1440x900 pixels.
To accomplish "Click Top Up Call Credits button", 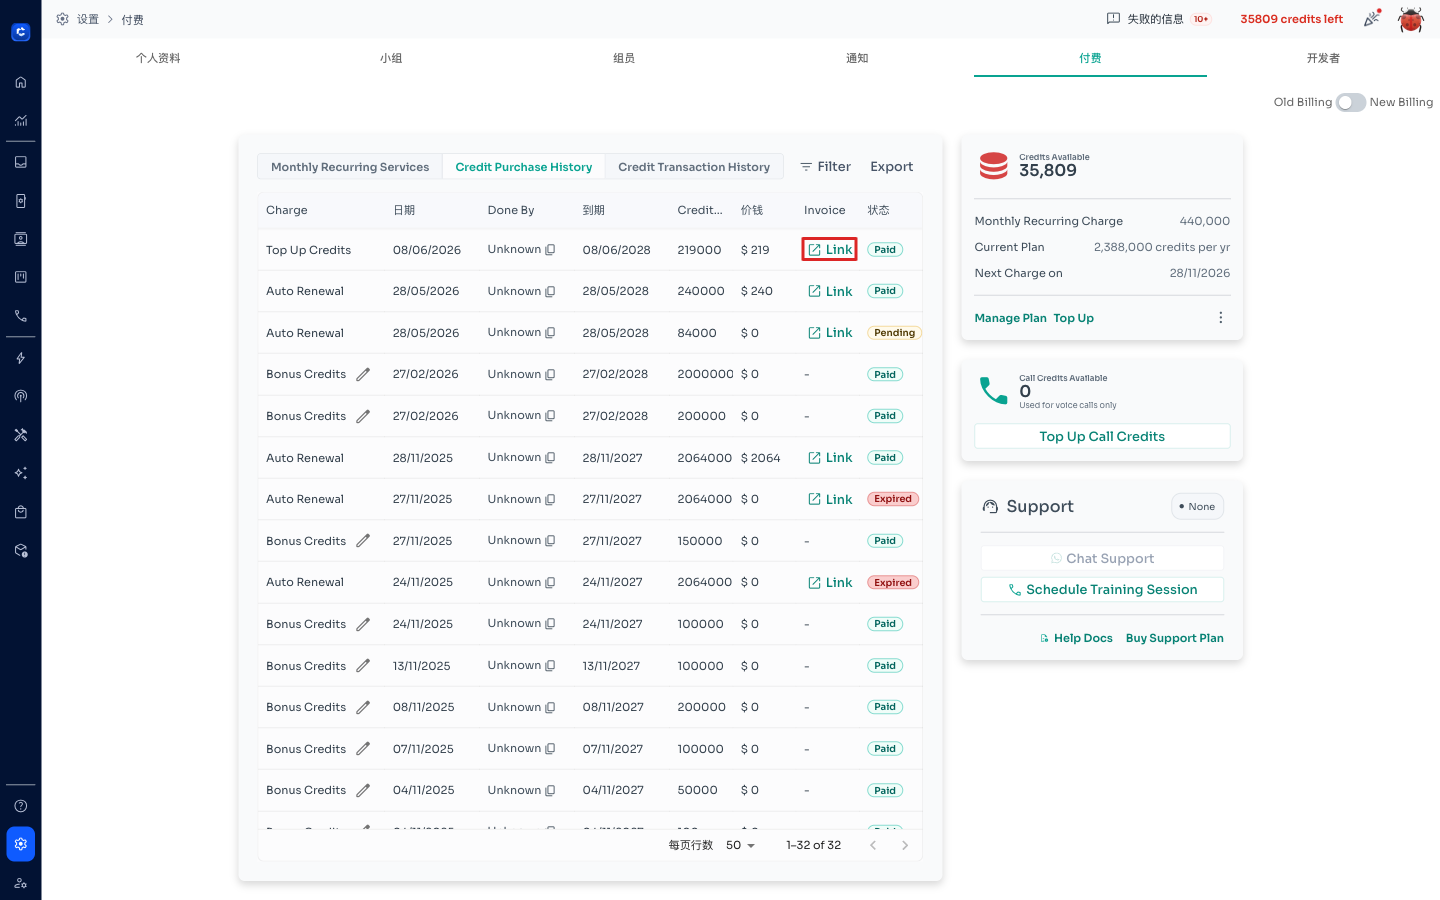I will 1102,436.
